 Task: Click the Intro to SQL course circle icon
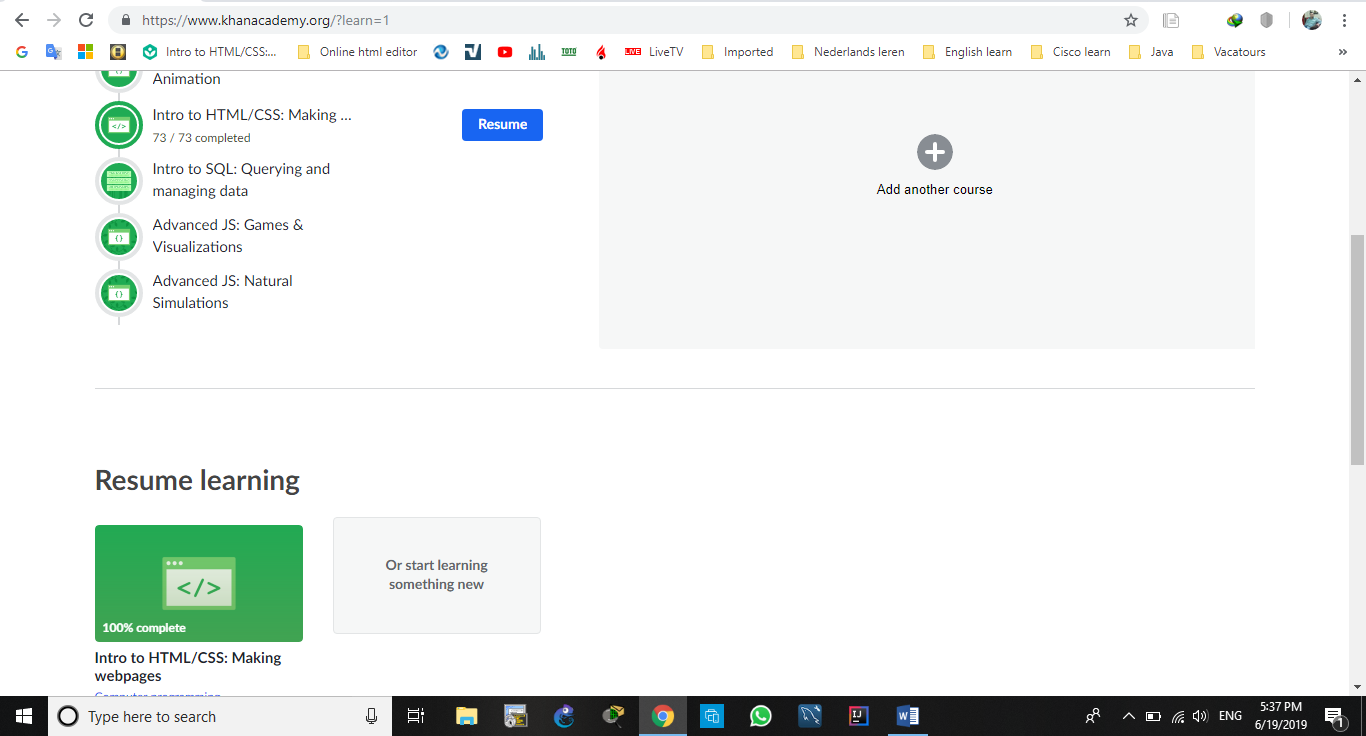coord(119,180)
